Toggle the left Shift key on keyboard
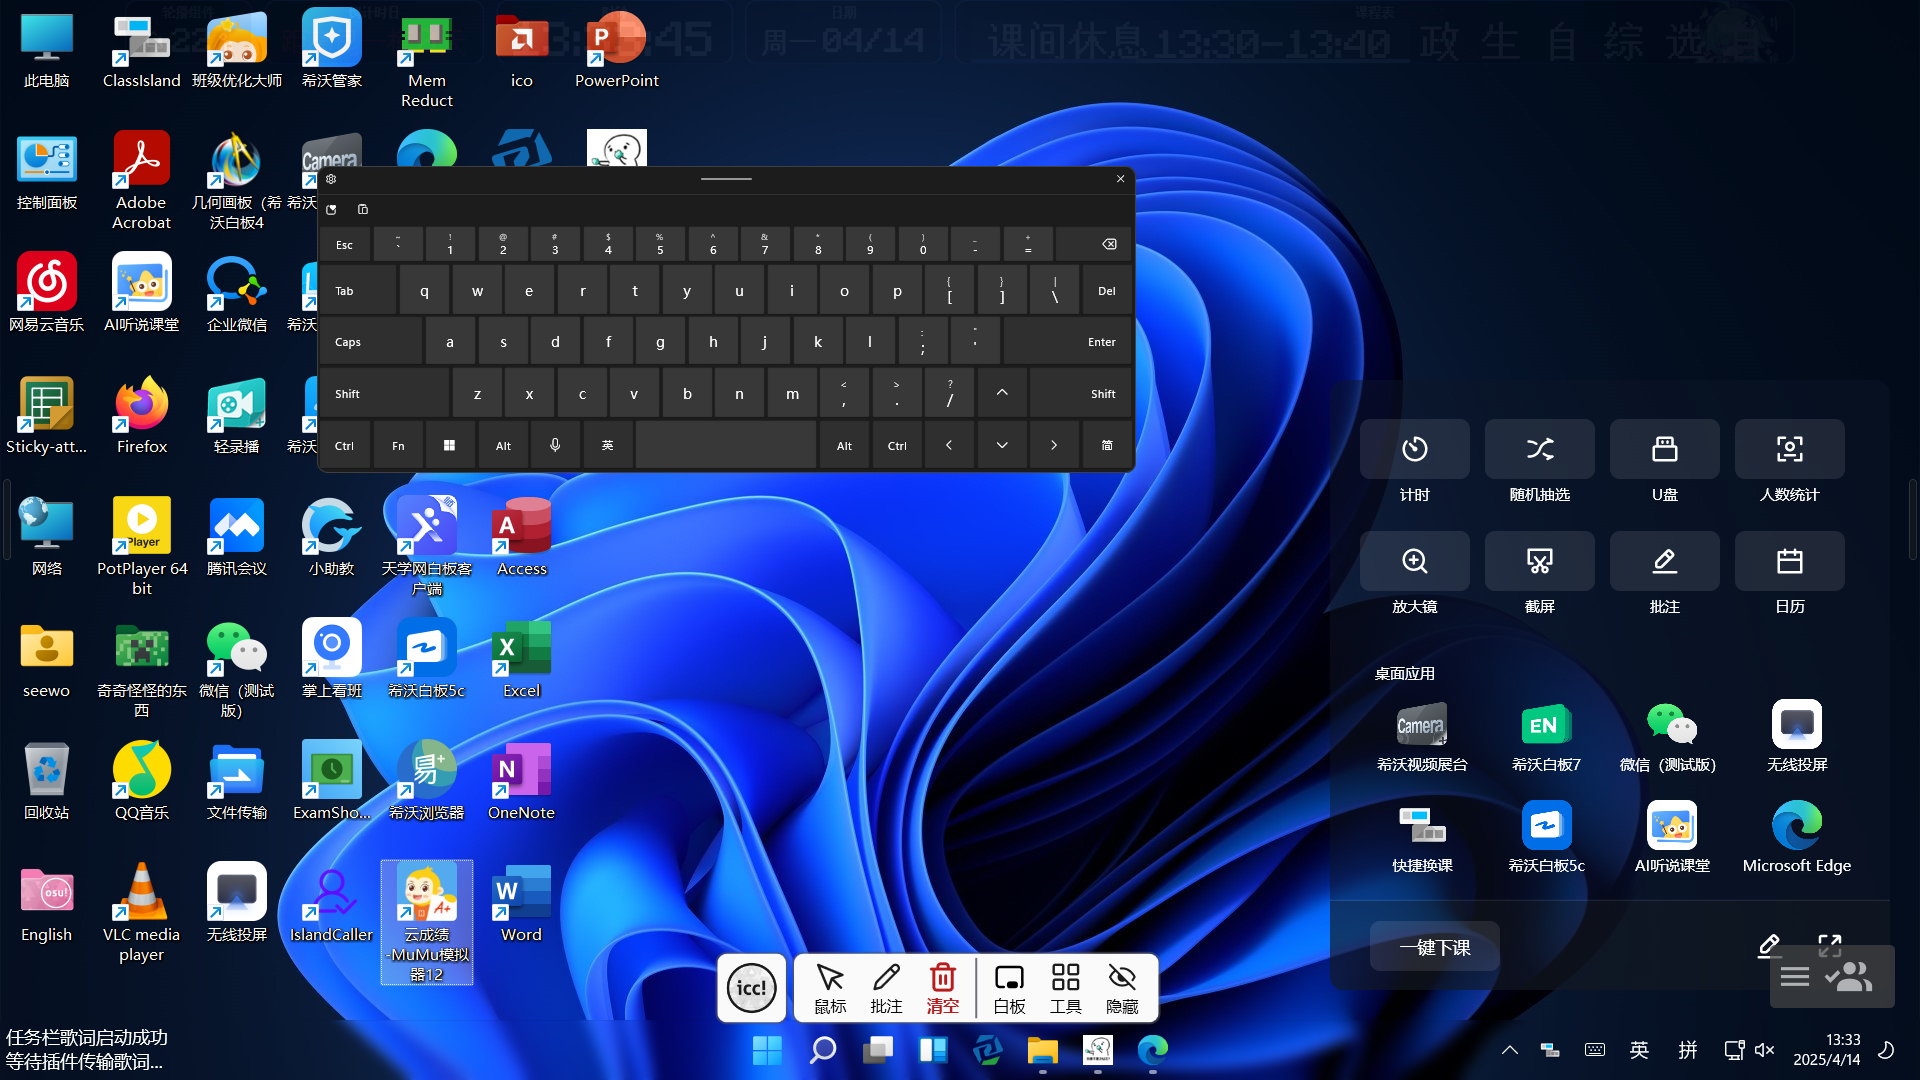Viewport: 1920px width, 1080px height. (383, 394)
